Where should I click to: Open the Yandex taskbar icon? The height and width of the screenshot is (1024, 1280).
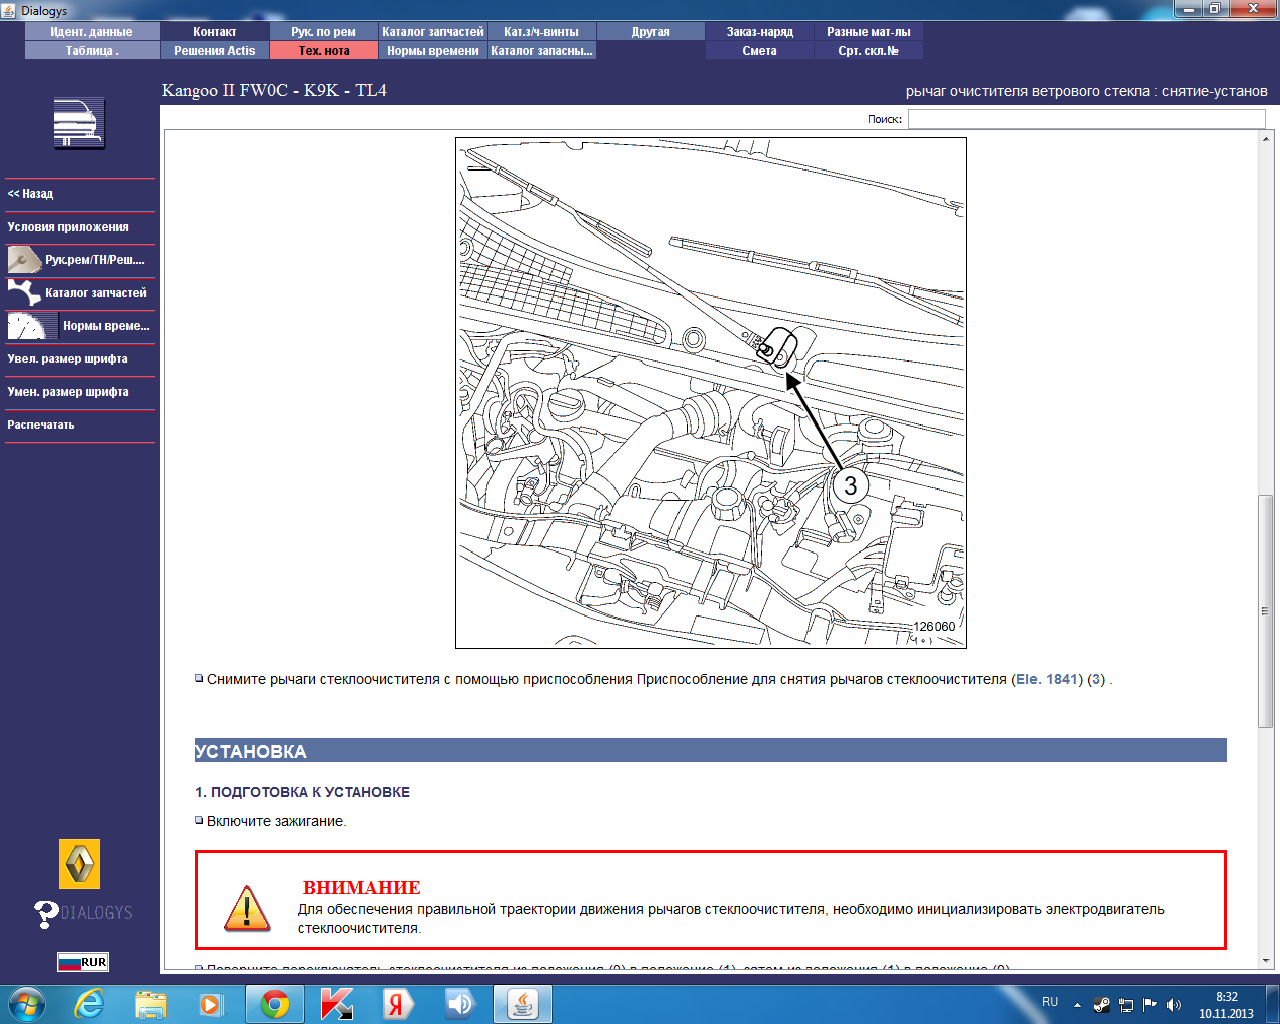[x=397, y=1003]
